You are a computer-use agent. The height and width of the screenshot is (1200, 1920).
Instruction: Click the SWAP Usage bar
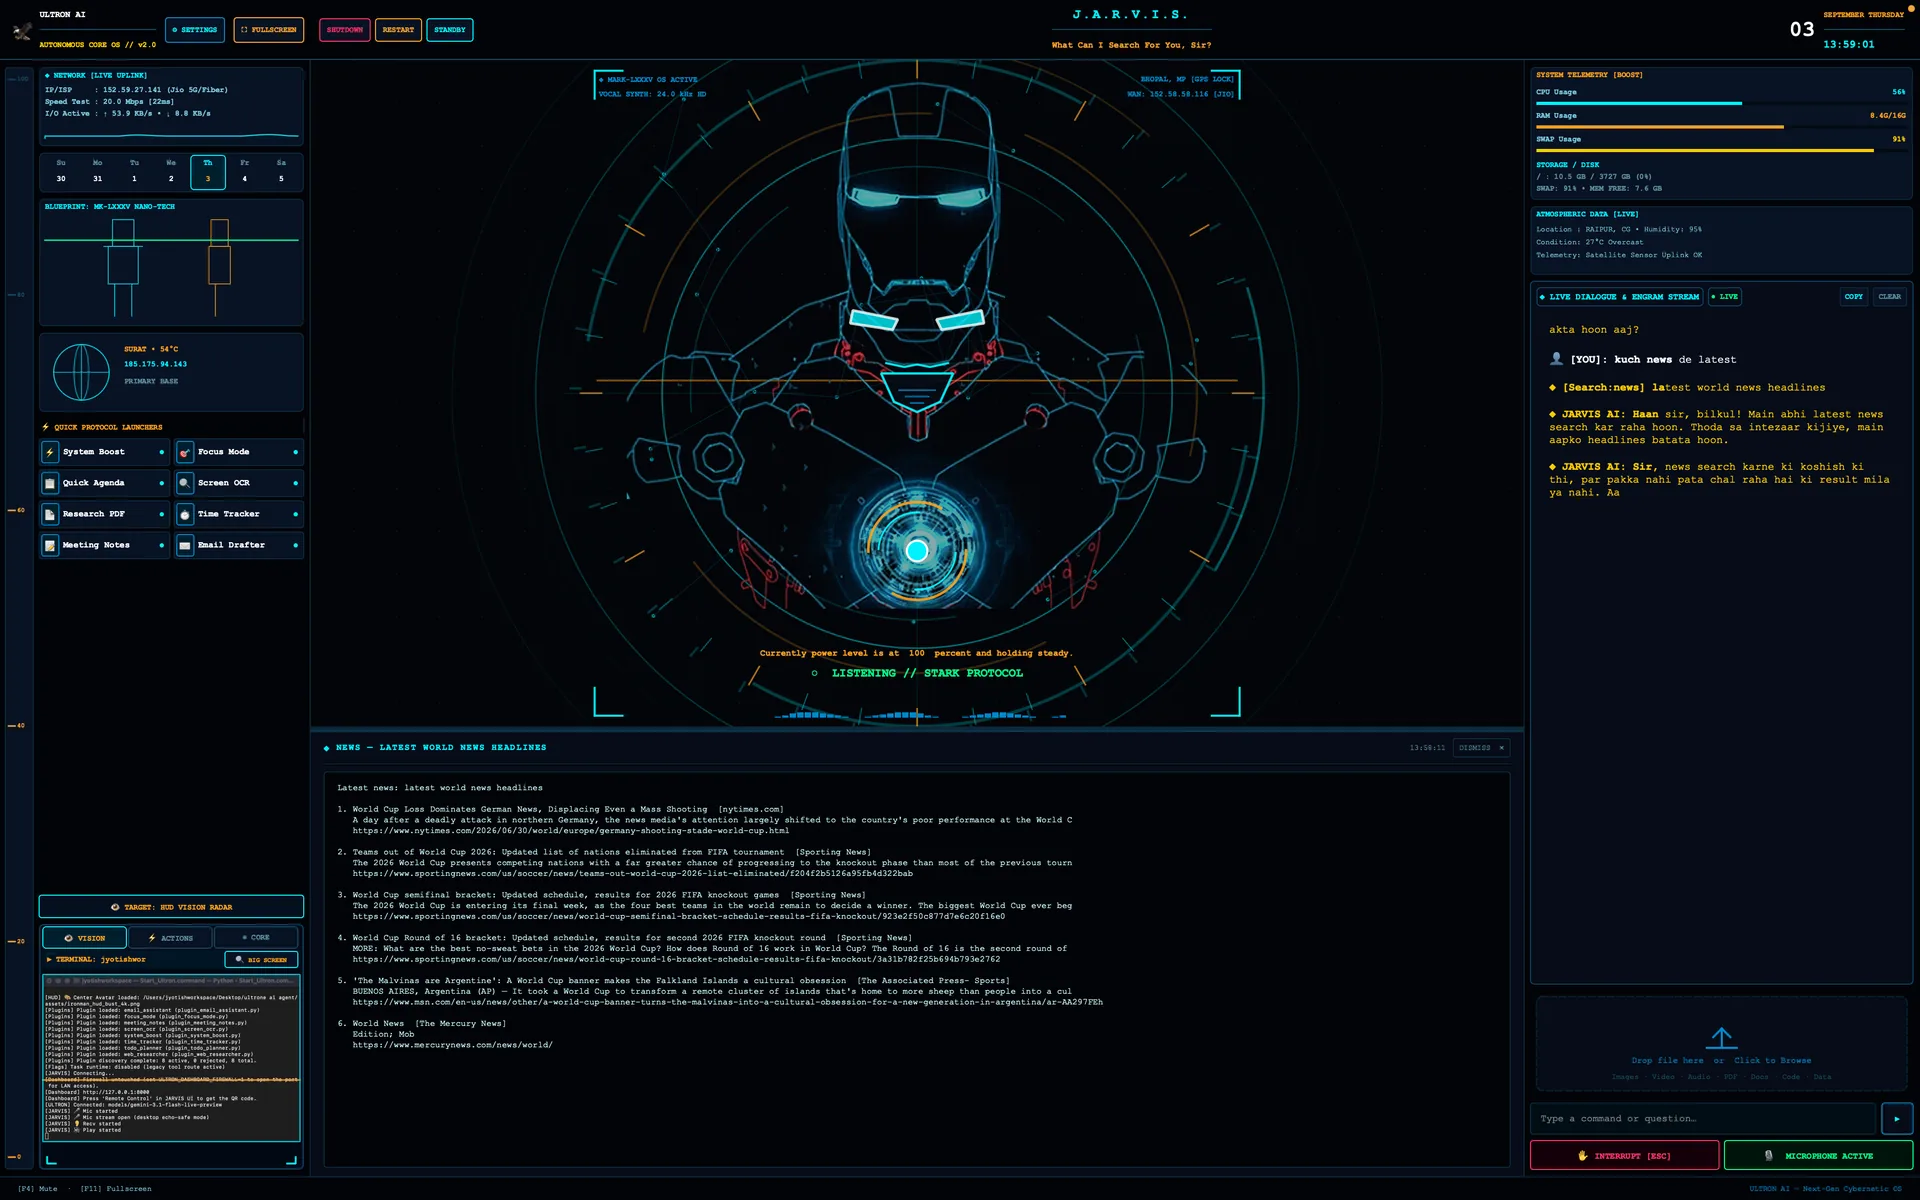[1720, 150]
